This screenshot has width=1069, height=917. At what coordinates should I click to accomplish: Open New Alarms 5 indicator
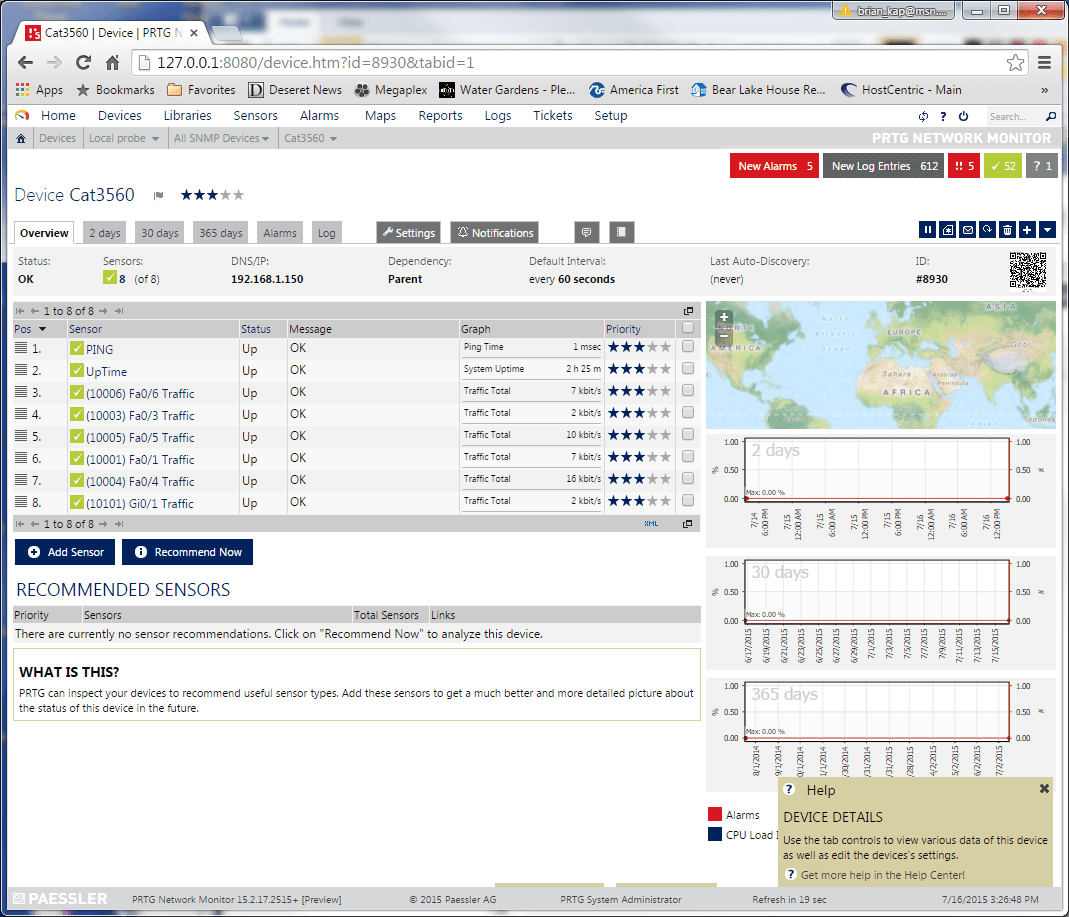(774, 166)
